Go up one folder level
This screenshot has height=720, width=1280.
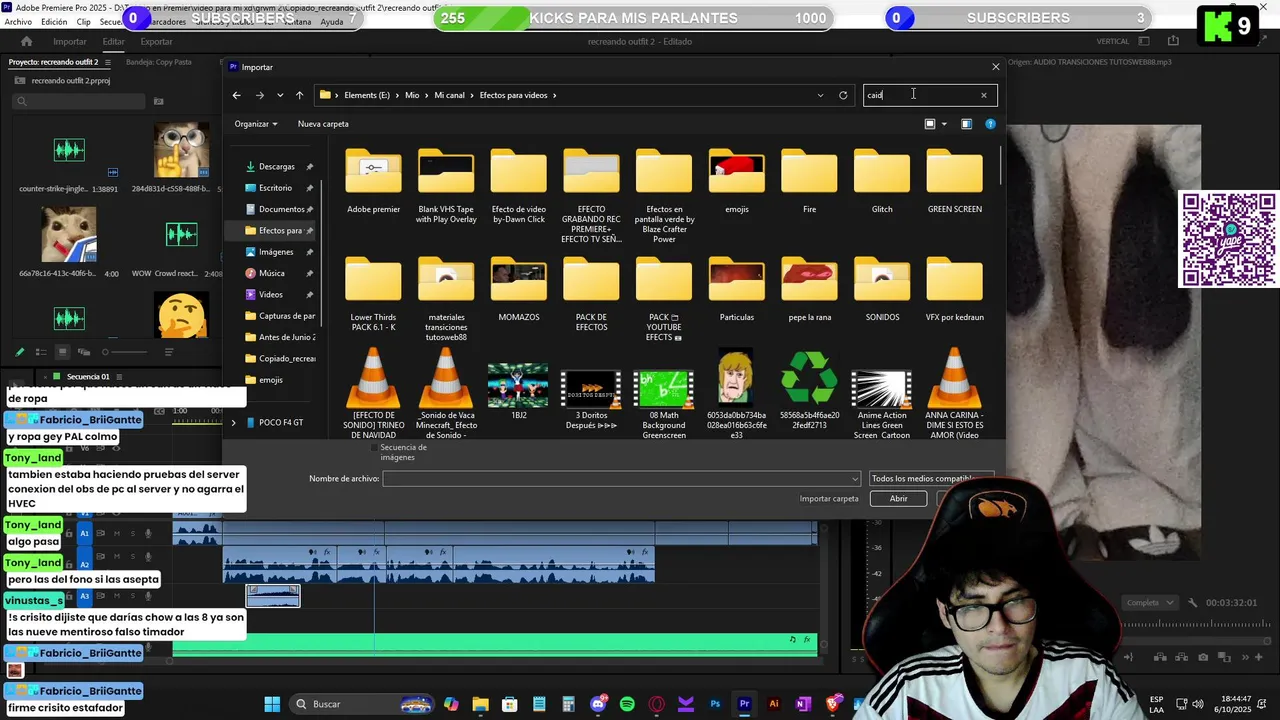click(299, 95)
